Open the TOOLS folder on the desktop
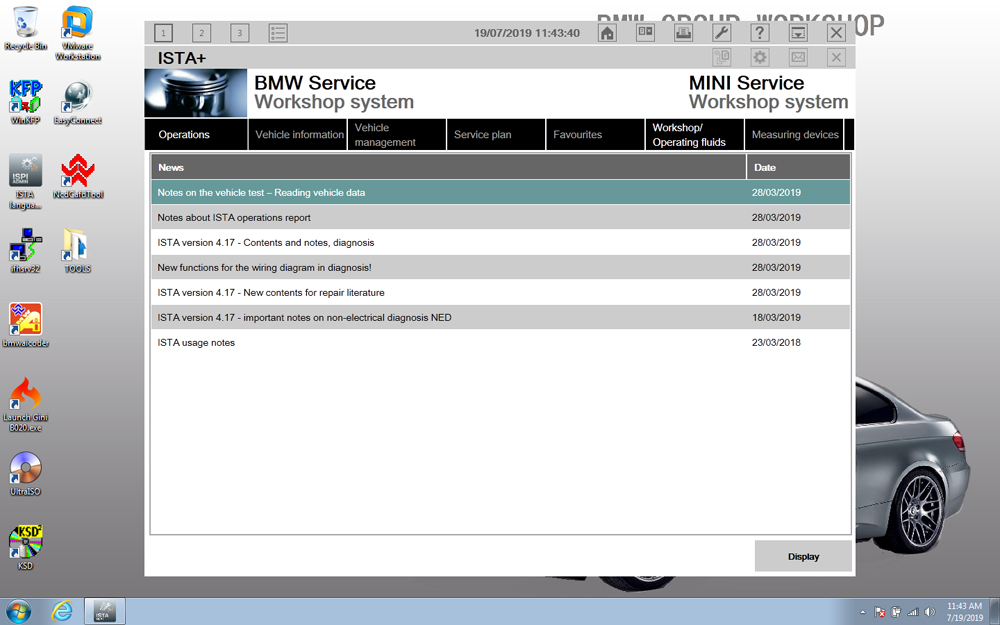 click(78, 251)
